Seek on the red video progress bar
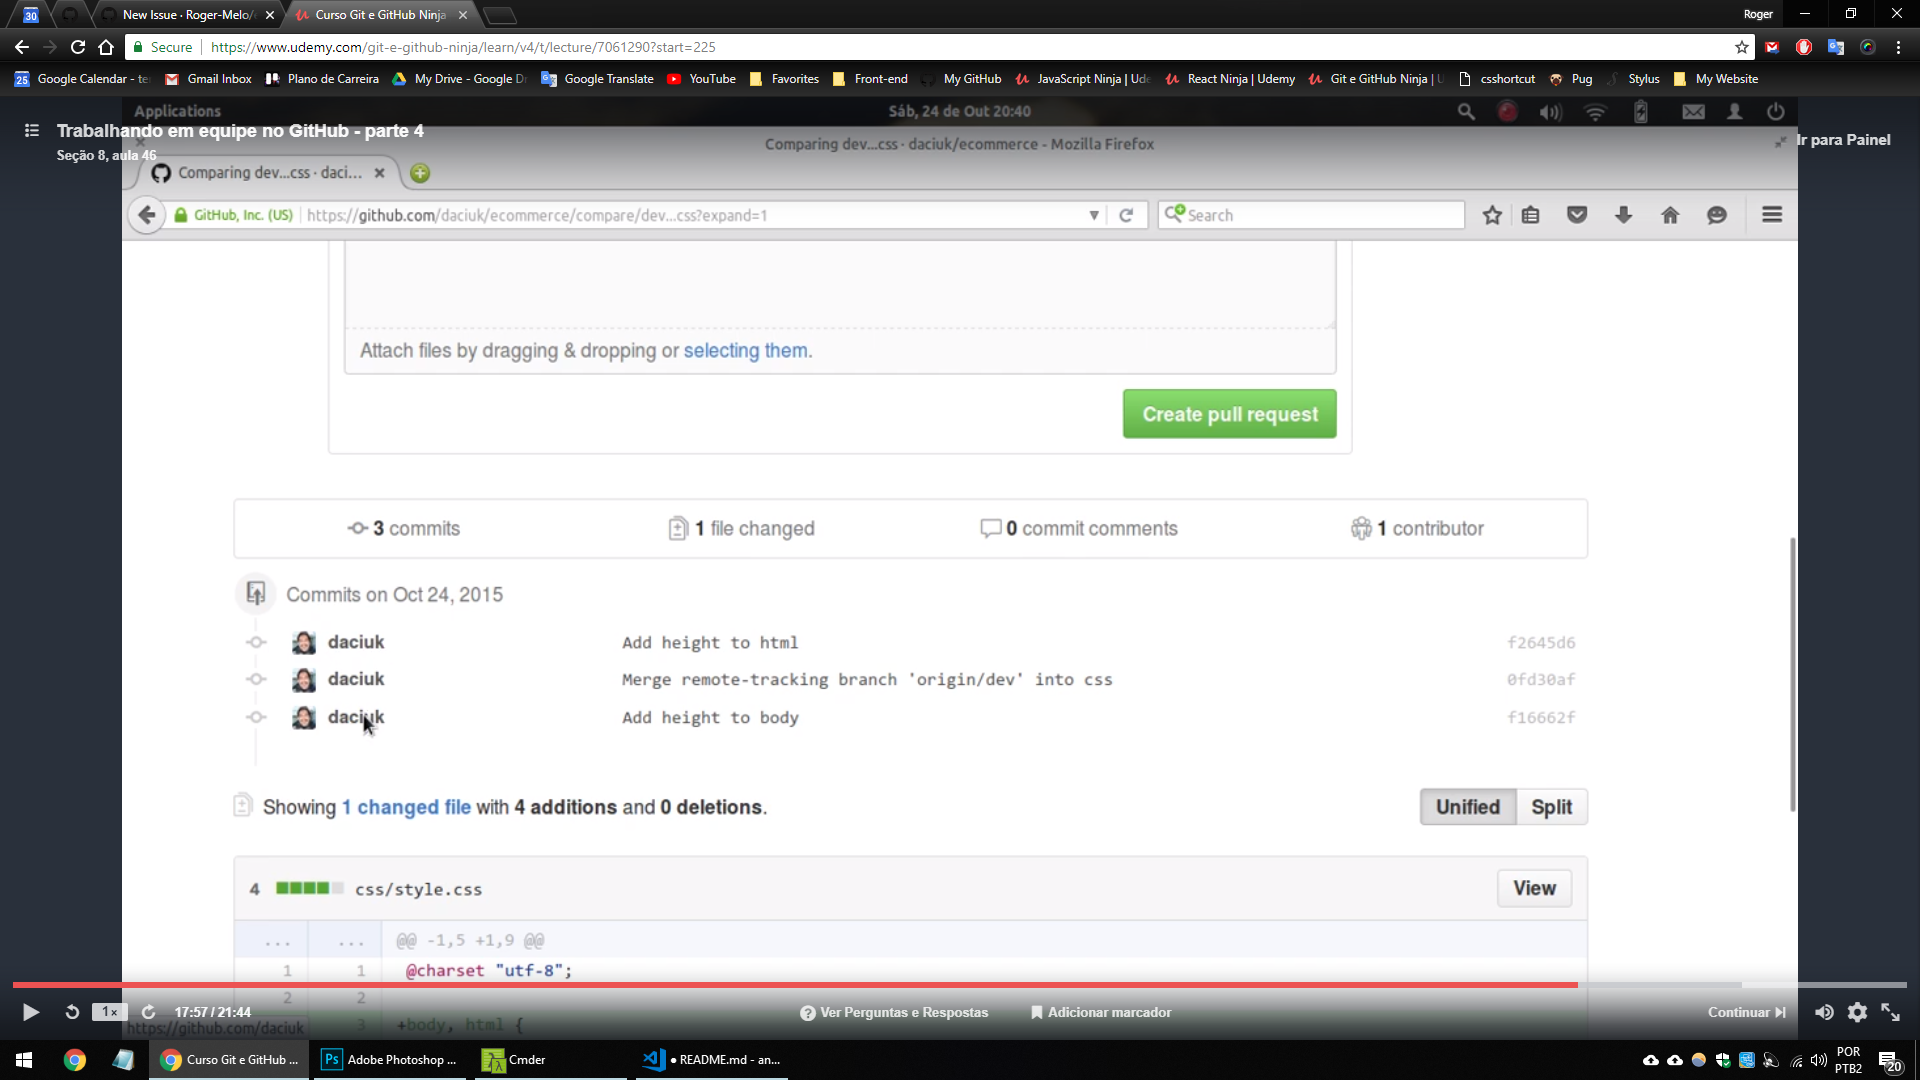Viewport: 1920px width, 1080px height. coord(795,985)
